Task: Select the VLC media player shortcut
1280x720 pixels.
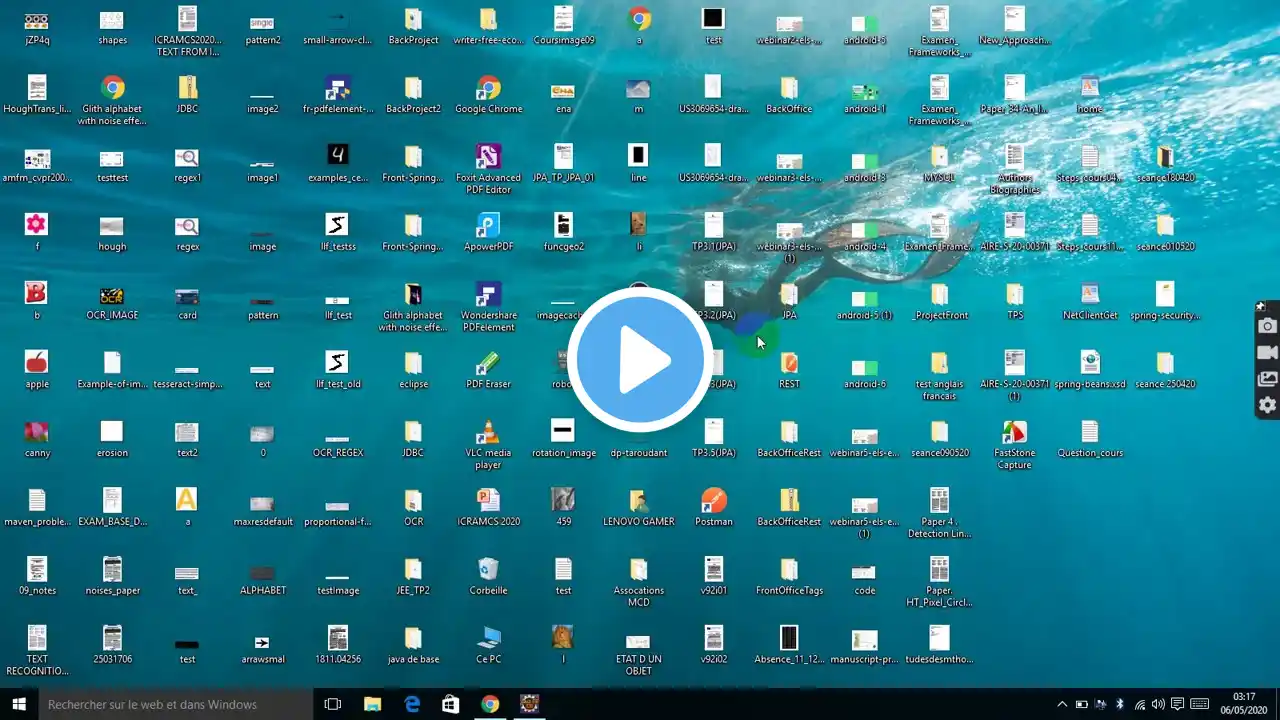Action: point(489,444)
